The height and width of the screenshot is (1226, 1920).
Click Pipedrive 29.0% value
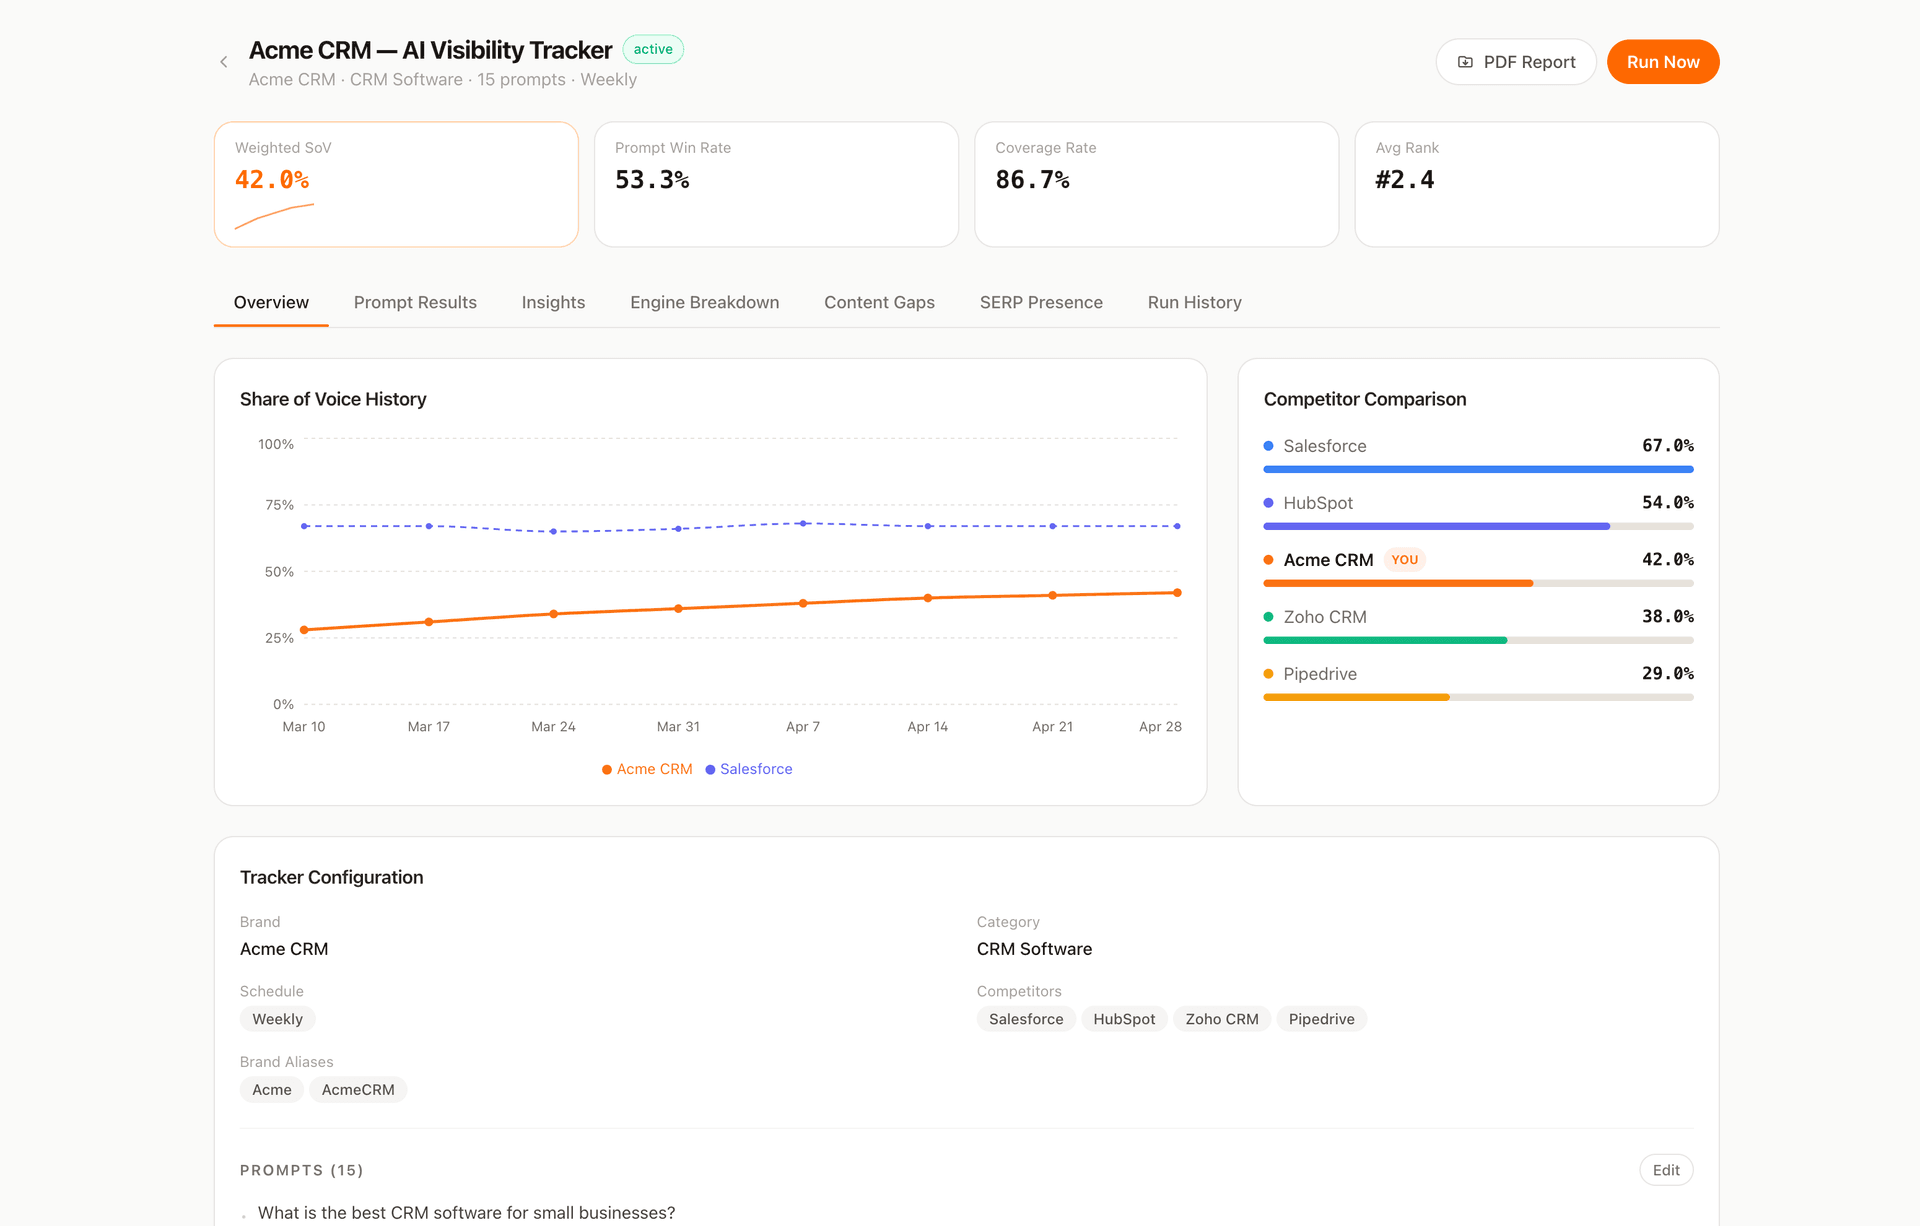1667,674
